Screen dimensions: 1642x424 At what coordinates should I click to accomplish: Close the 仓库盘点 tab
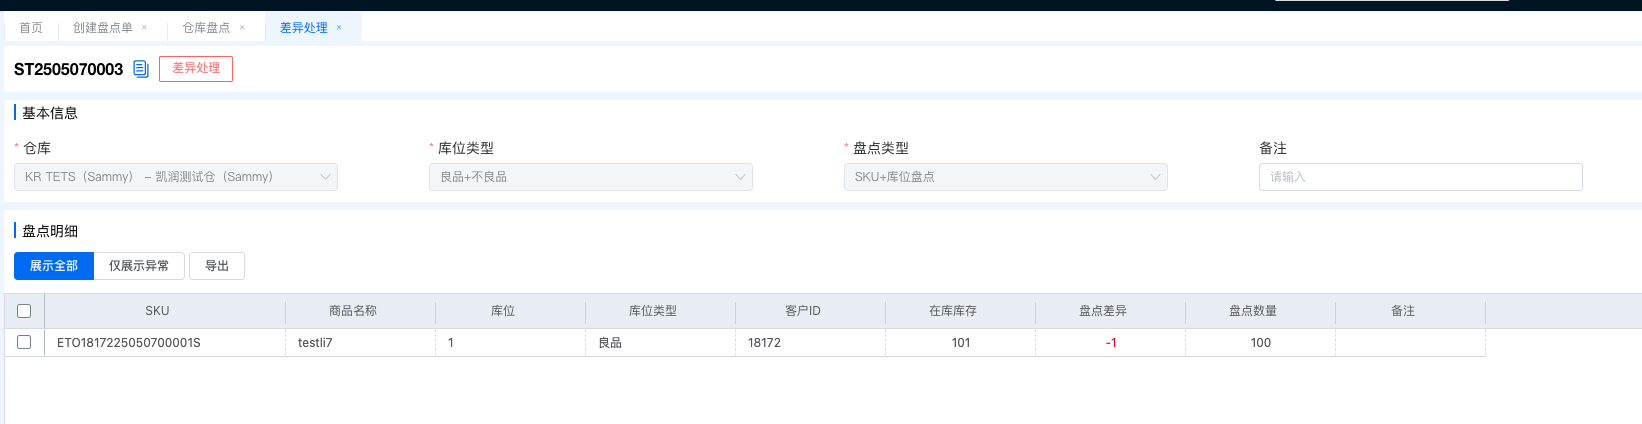[x=242, y=28]
